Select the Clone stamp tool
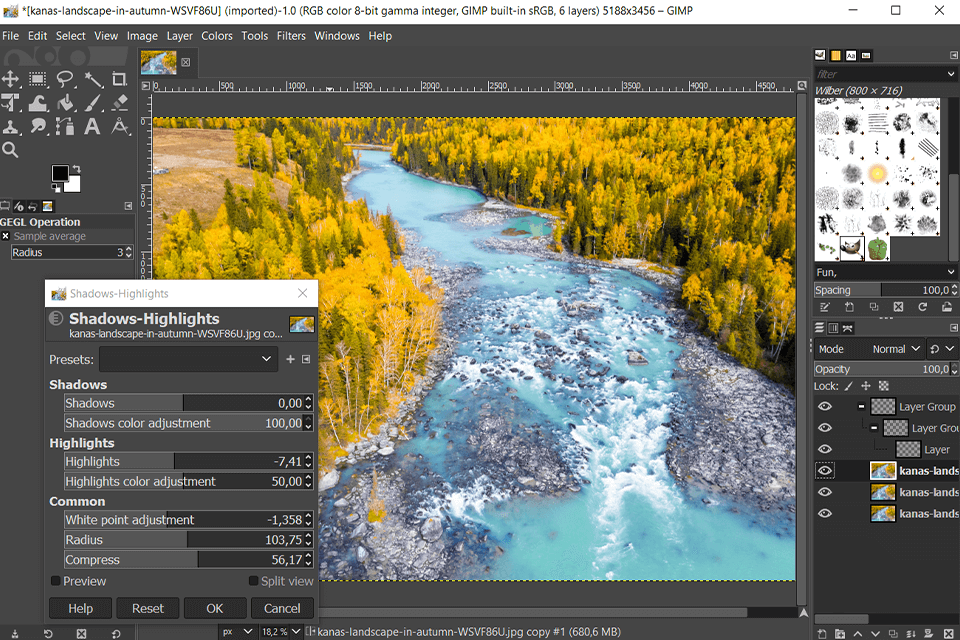The height and width of the screenshot is (640, 960). click(x=10, y=127)
